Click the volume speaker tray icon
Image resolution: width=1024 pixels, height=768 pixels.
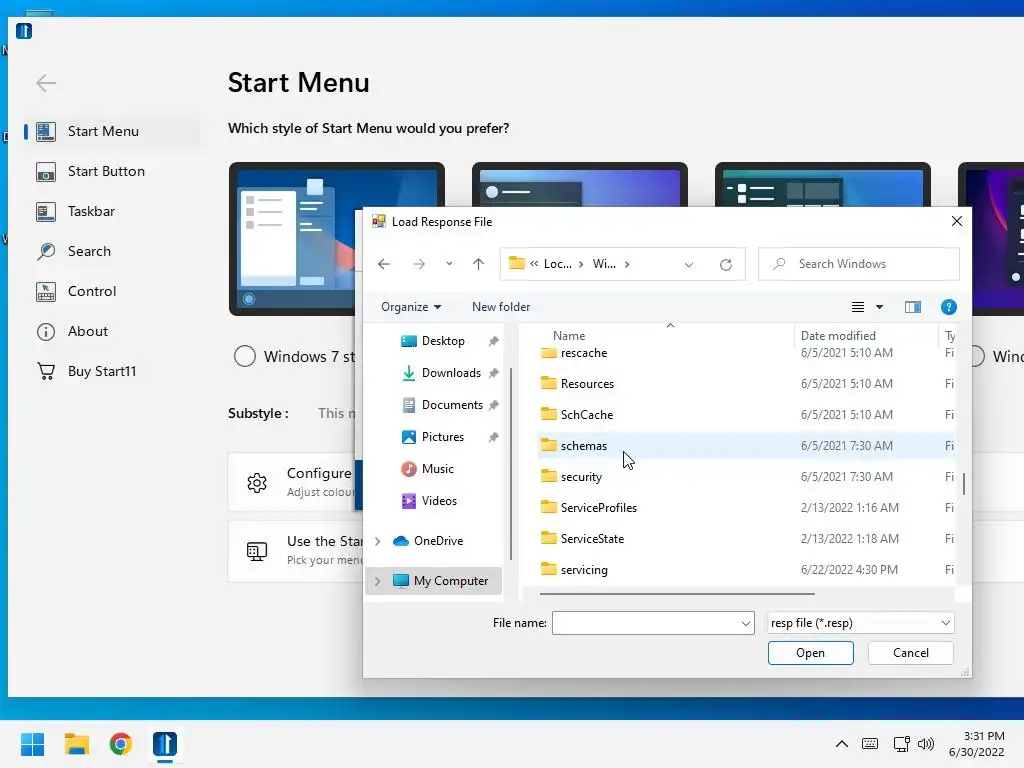[925, 744]
